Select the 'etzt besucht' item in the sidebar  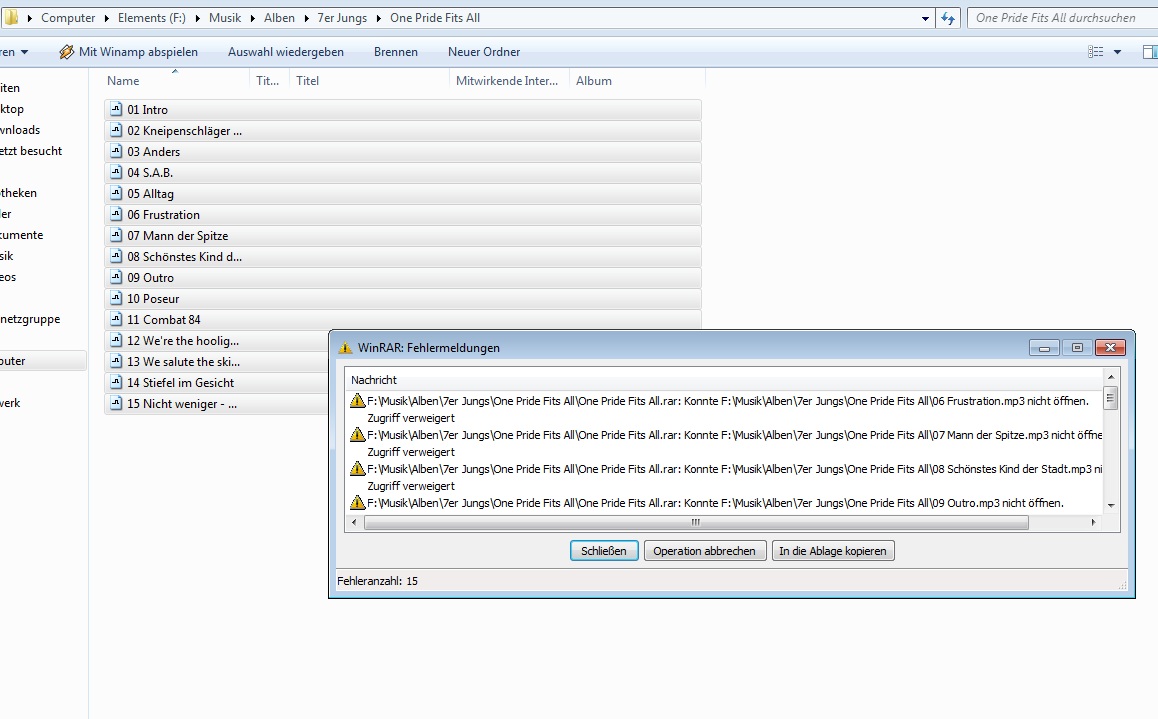[31, 151]
